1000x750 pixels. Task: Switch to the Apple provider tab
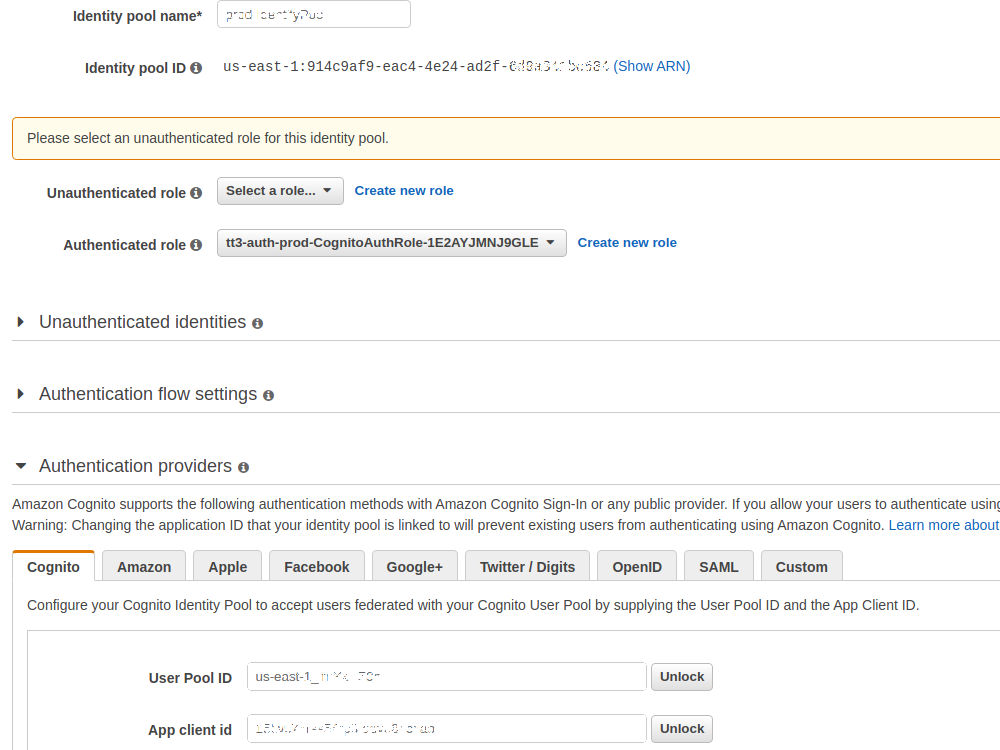tap(228, 566)
